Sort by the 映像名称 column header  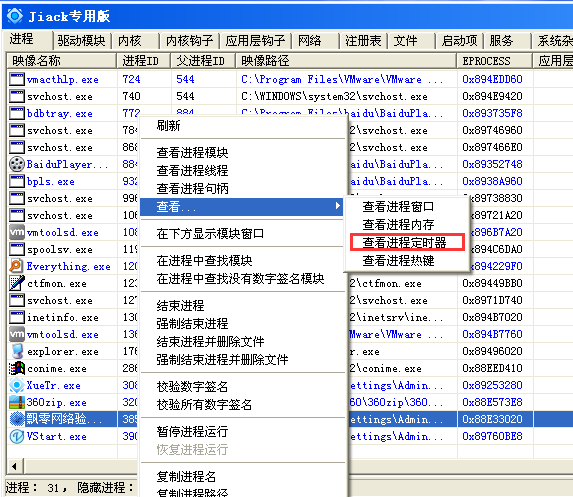point(62,61)
